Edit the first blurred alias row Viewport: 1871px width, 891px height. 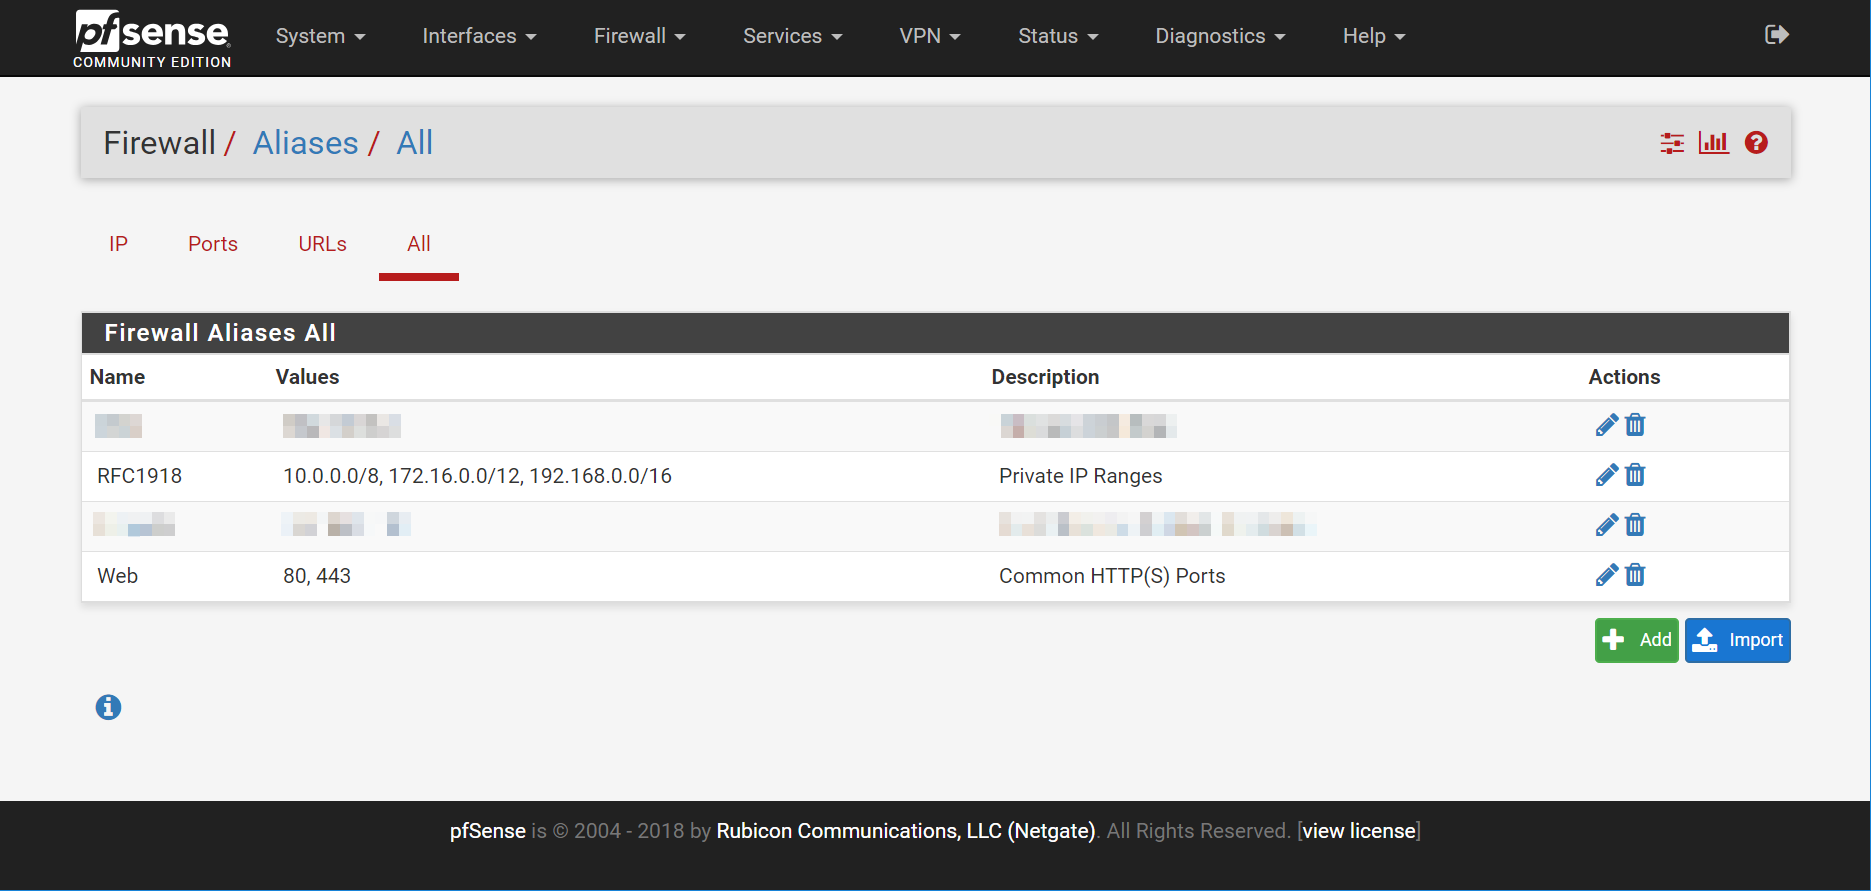tap(1607, 425)
